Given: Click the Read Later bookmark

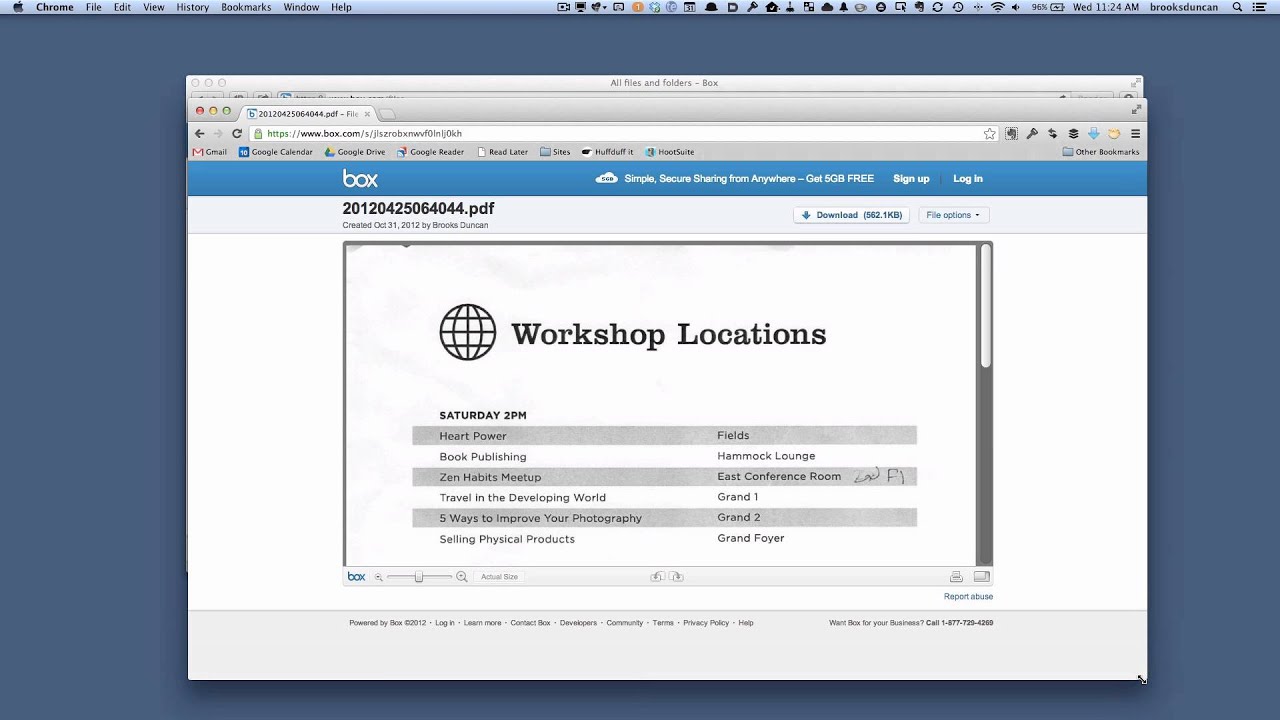Looking at the screenshot, I should 502,152.
